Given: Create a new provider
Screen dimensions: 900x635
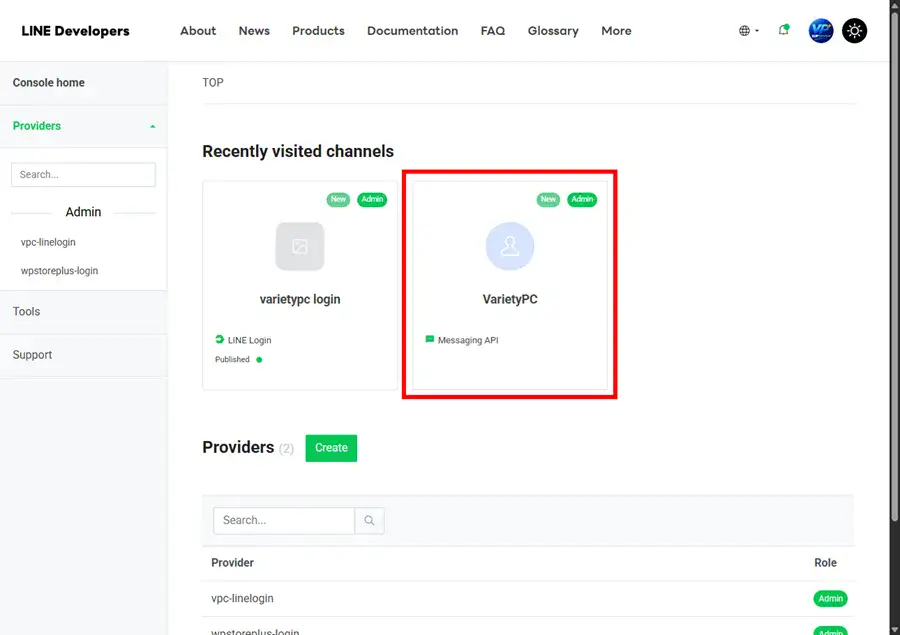Looking at the screenshot, I should click(x=331, y=448).
